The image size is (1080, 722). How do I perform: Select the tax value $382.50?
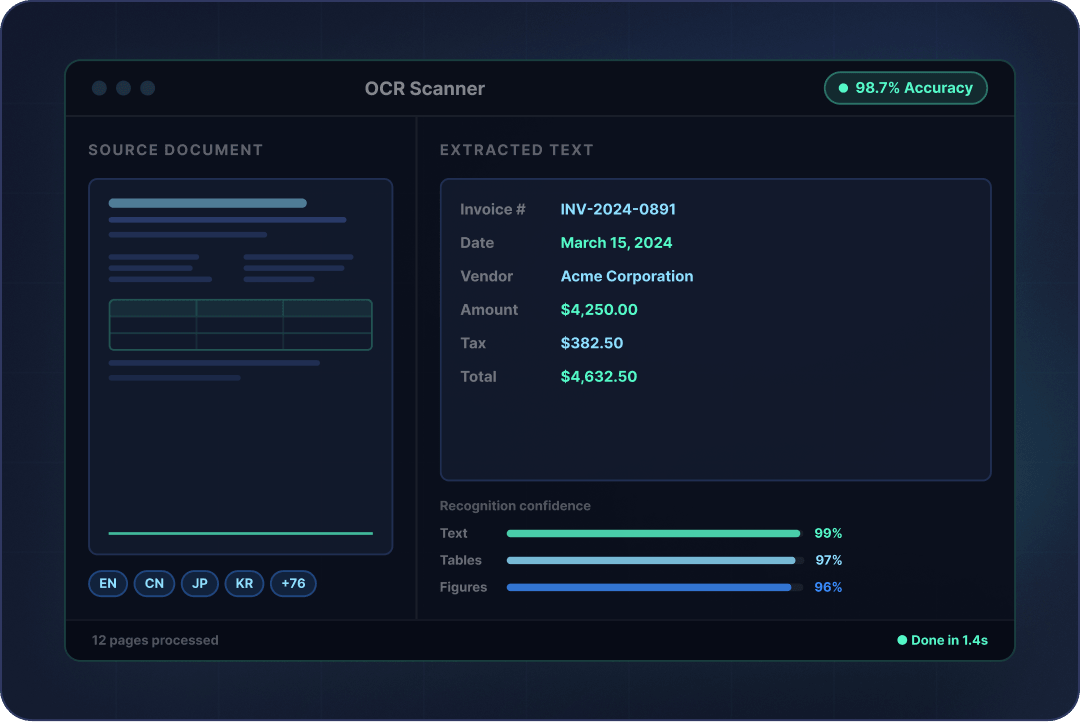(x=592, y=343)
